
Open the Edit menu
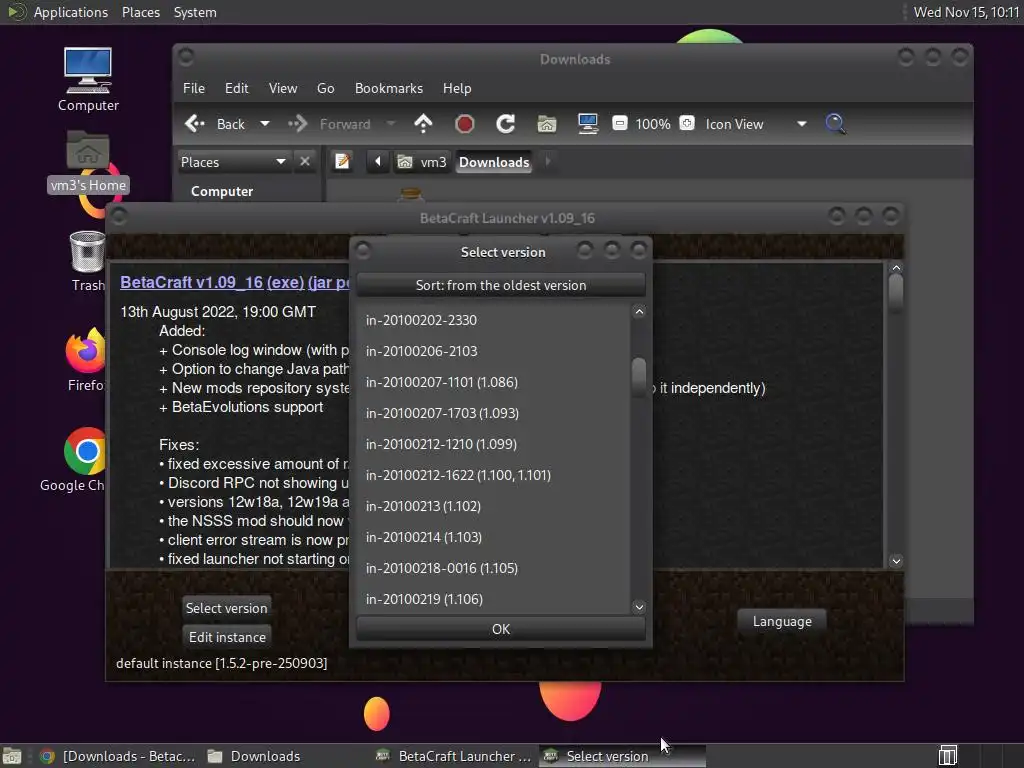click(x=236, y=88)
